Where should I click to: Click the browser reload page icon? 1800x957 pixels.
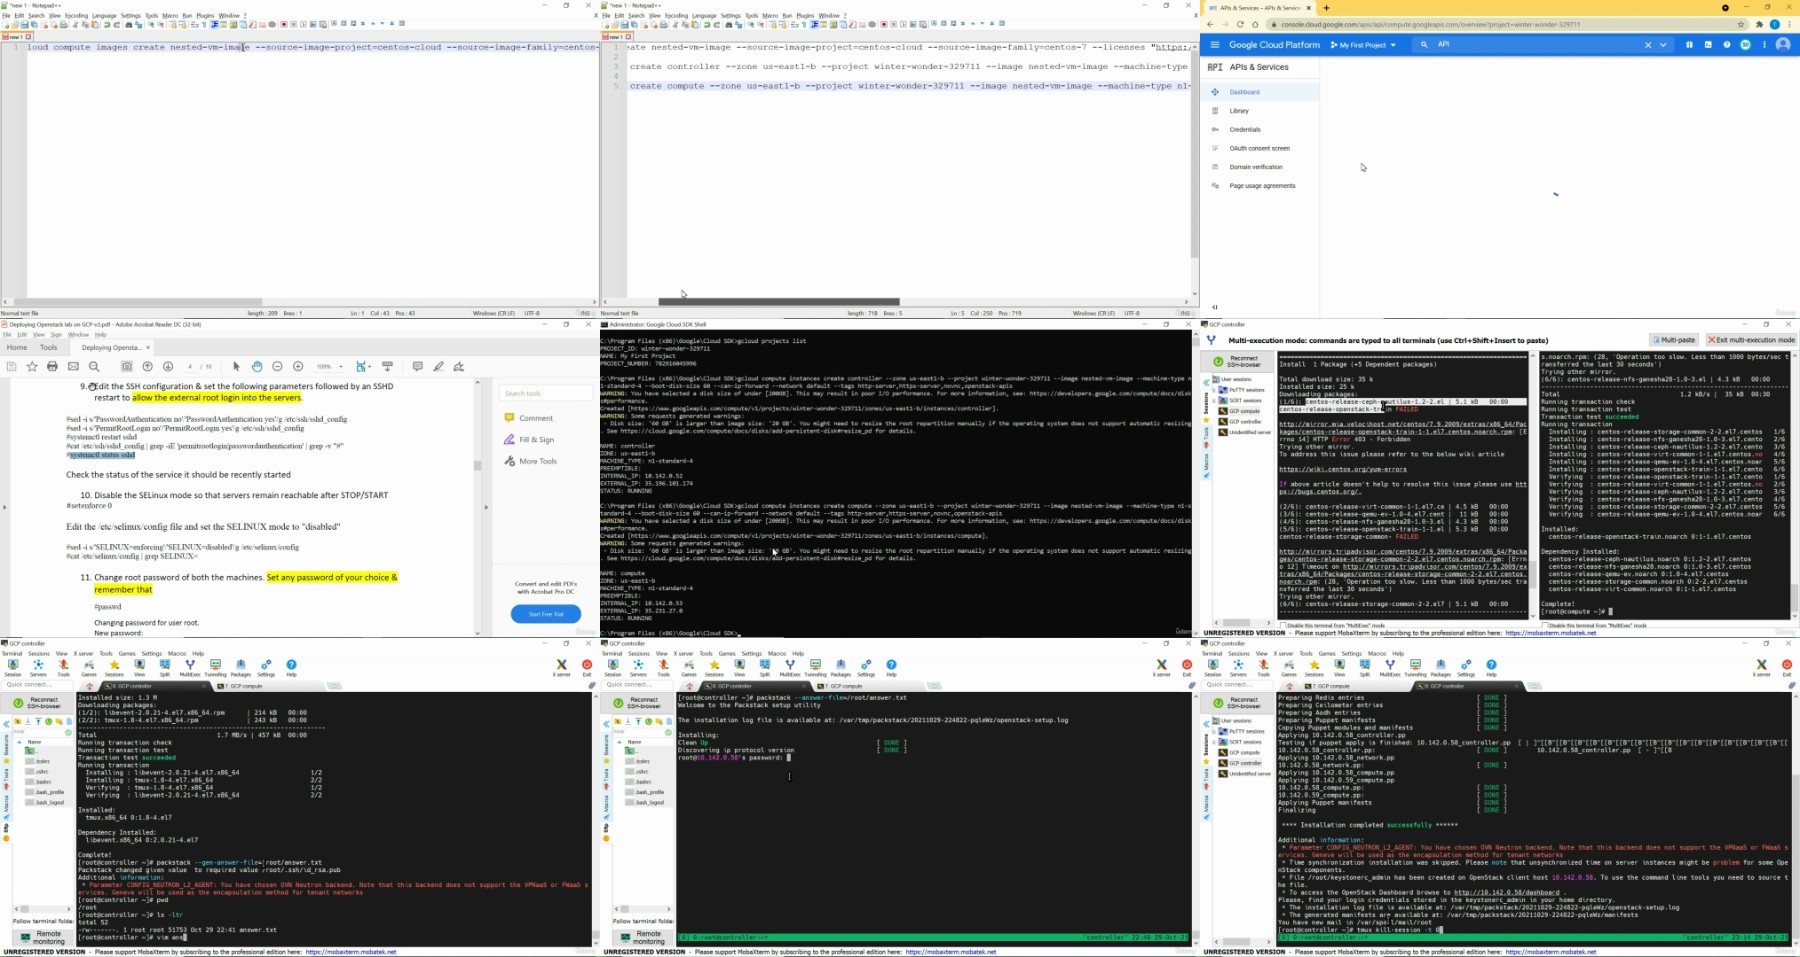click(1240, 24)
